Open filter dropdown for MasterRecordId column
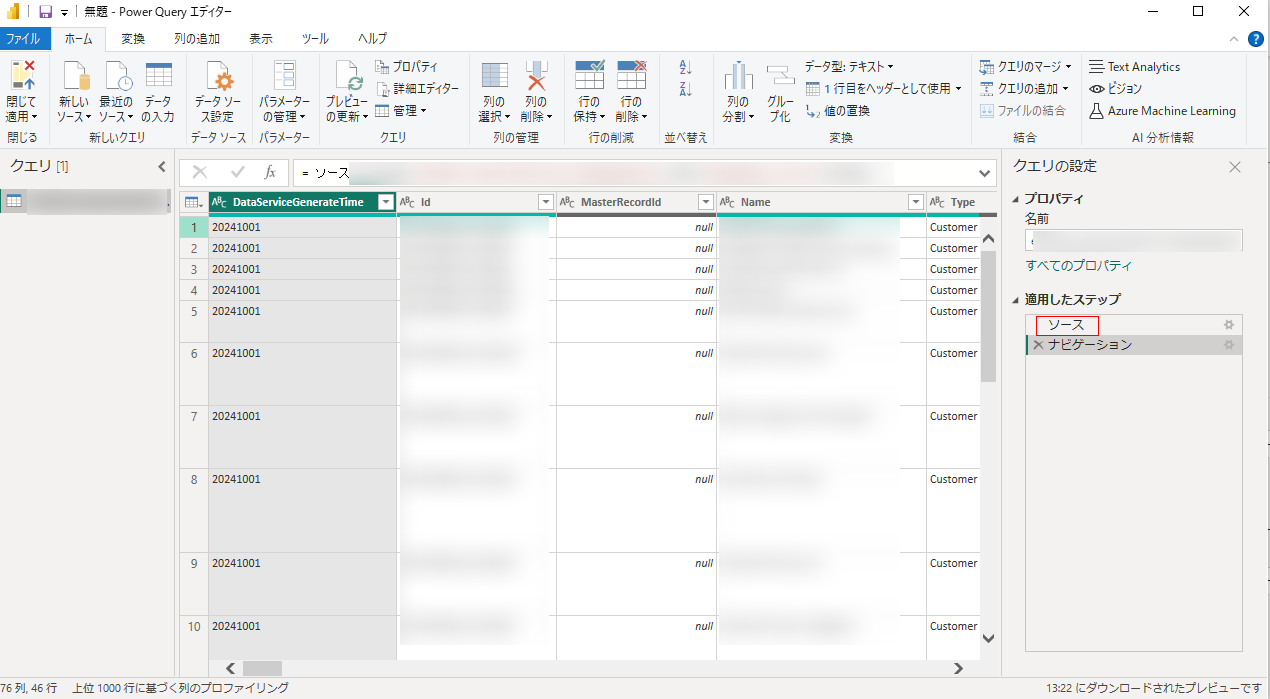The height and width of the screenshot is (699, 1270). 706,202
